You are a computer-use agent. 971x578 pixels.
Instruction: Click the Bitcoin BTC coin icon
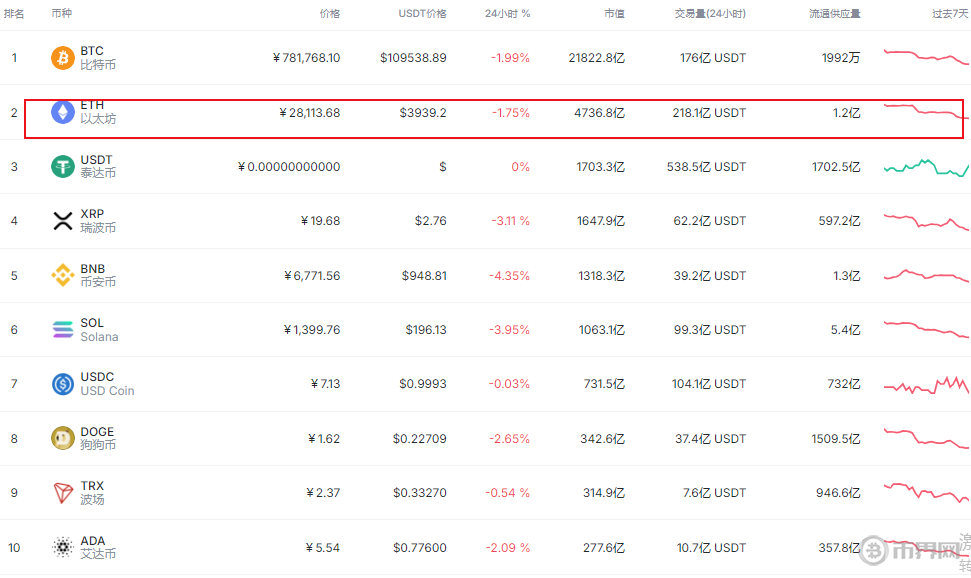pos(63,58)
